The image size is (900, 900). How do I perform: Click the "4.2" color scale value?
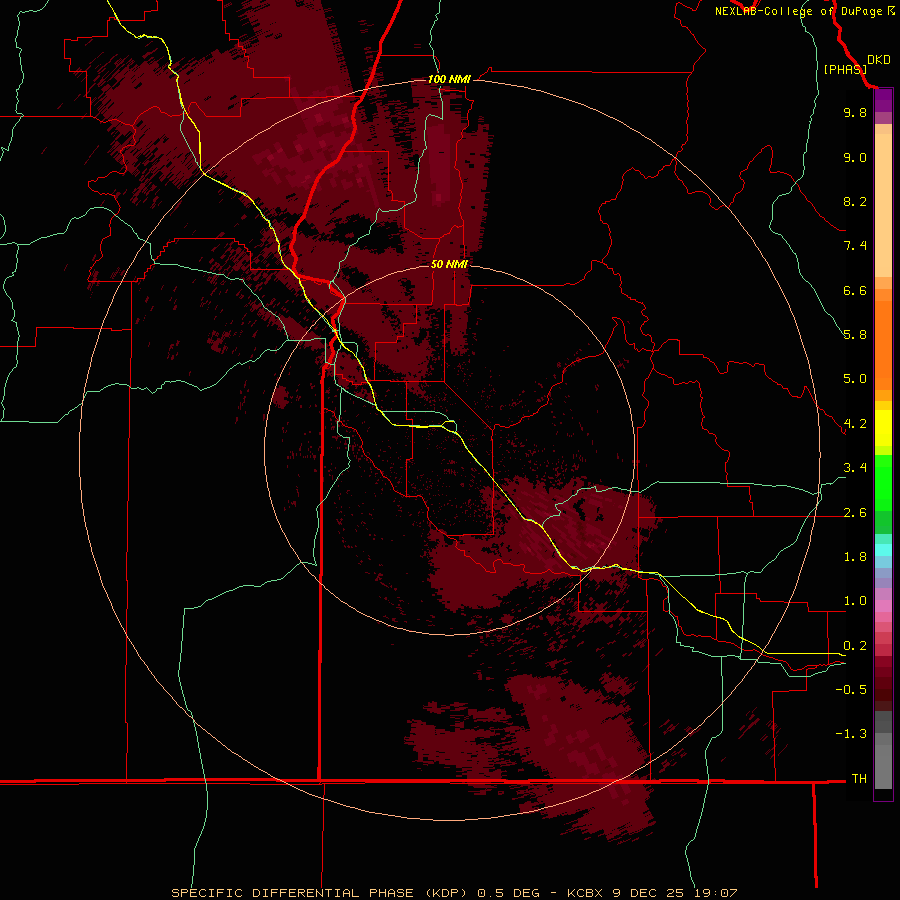point(855,424)
